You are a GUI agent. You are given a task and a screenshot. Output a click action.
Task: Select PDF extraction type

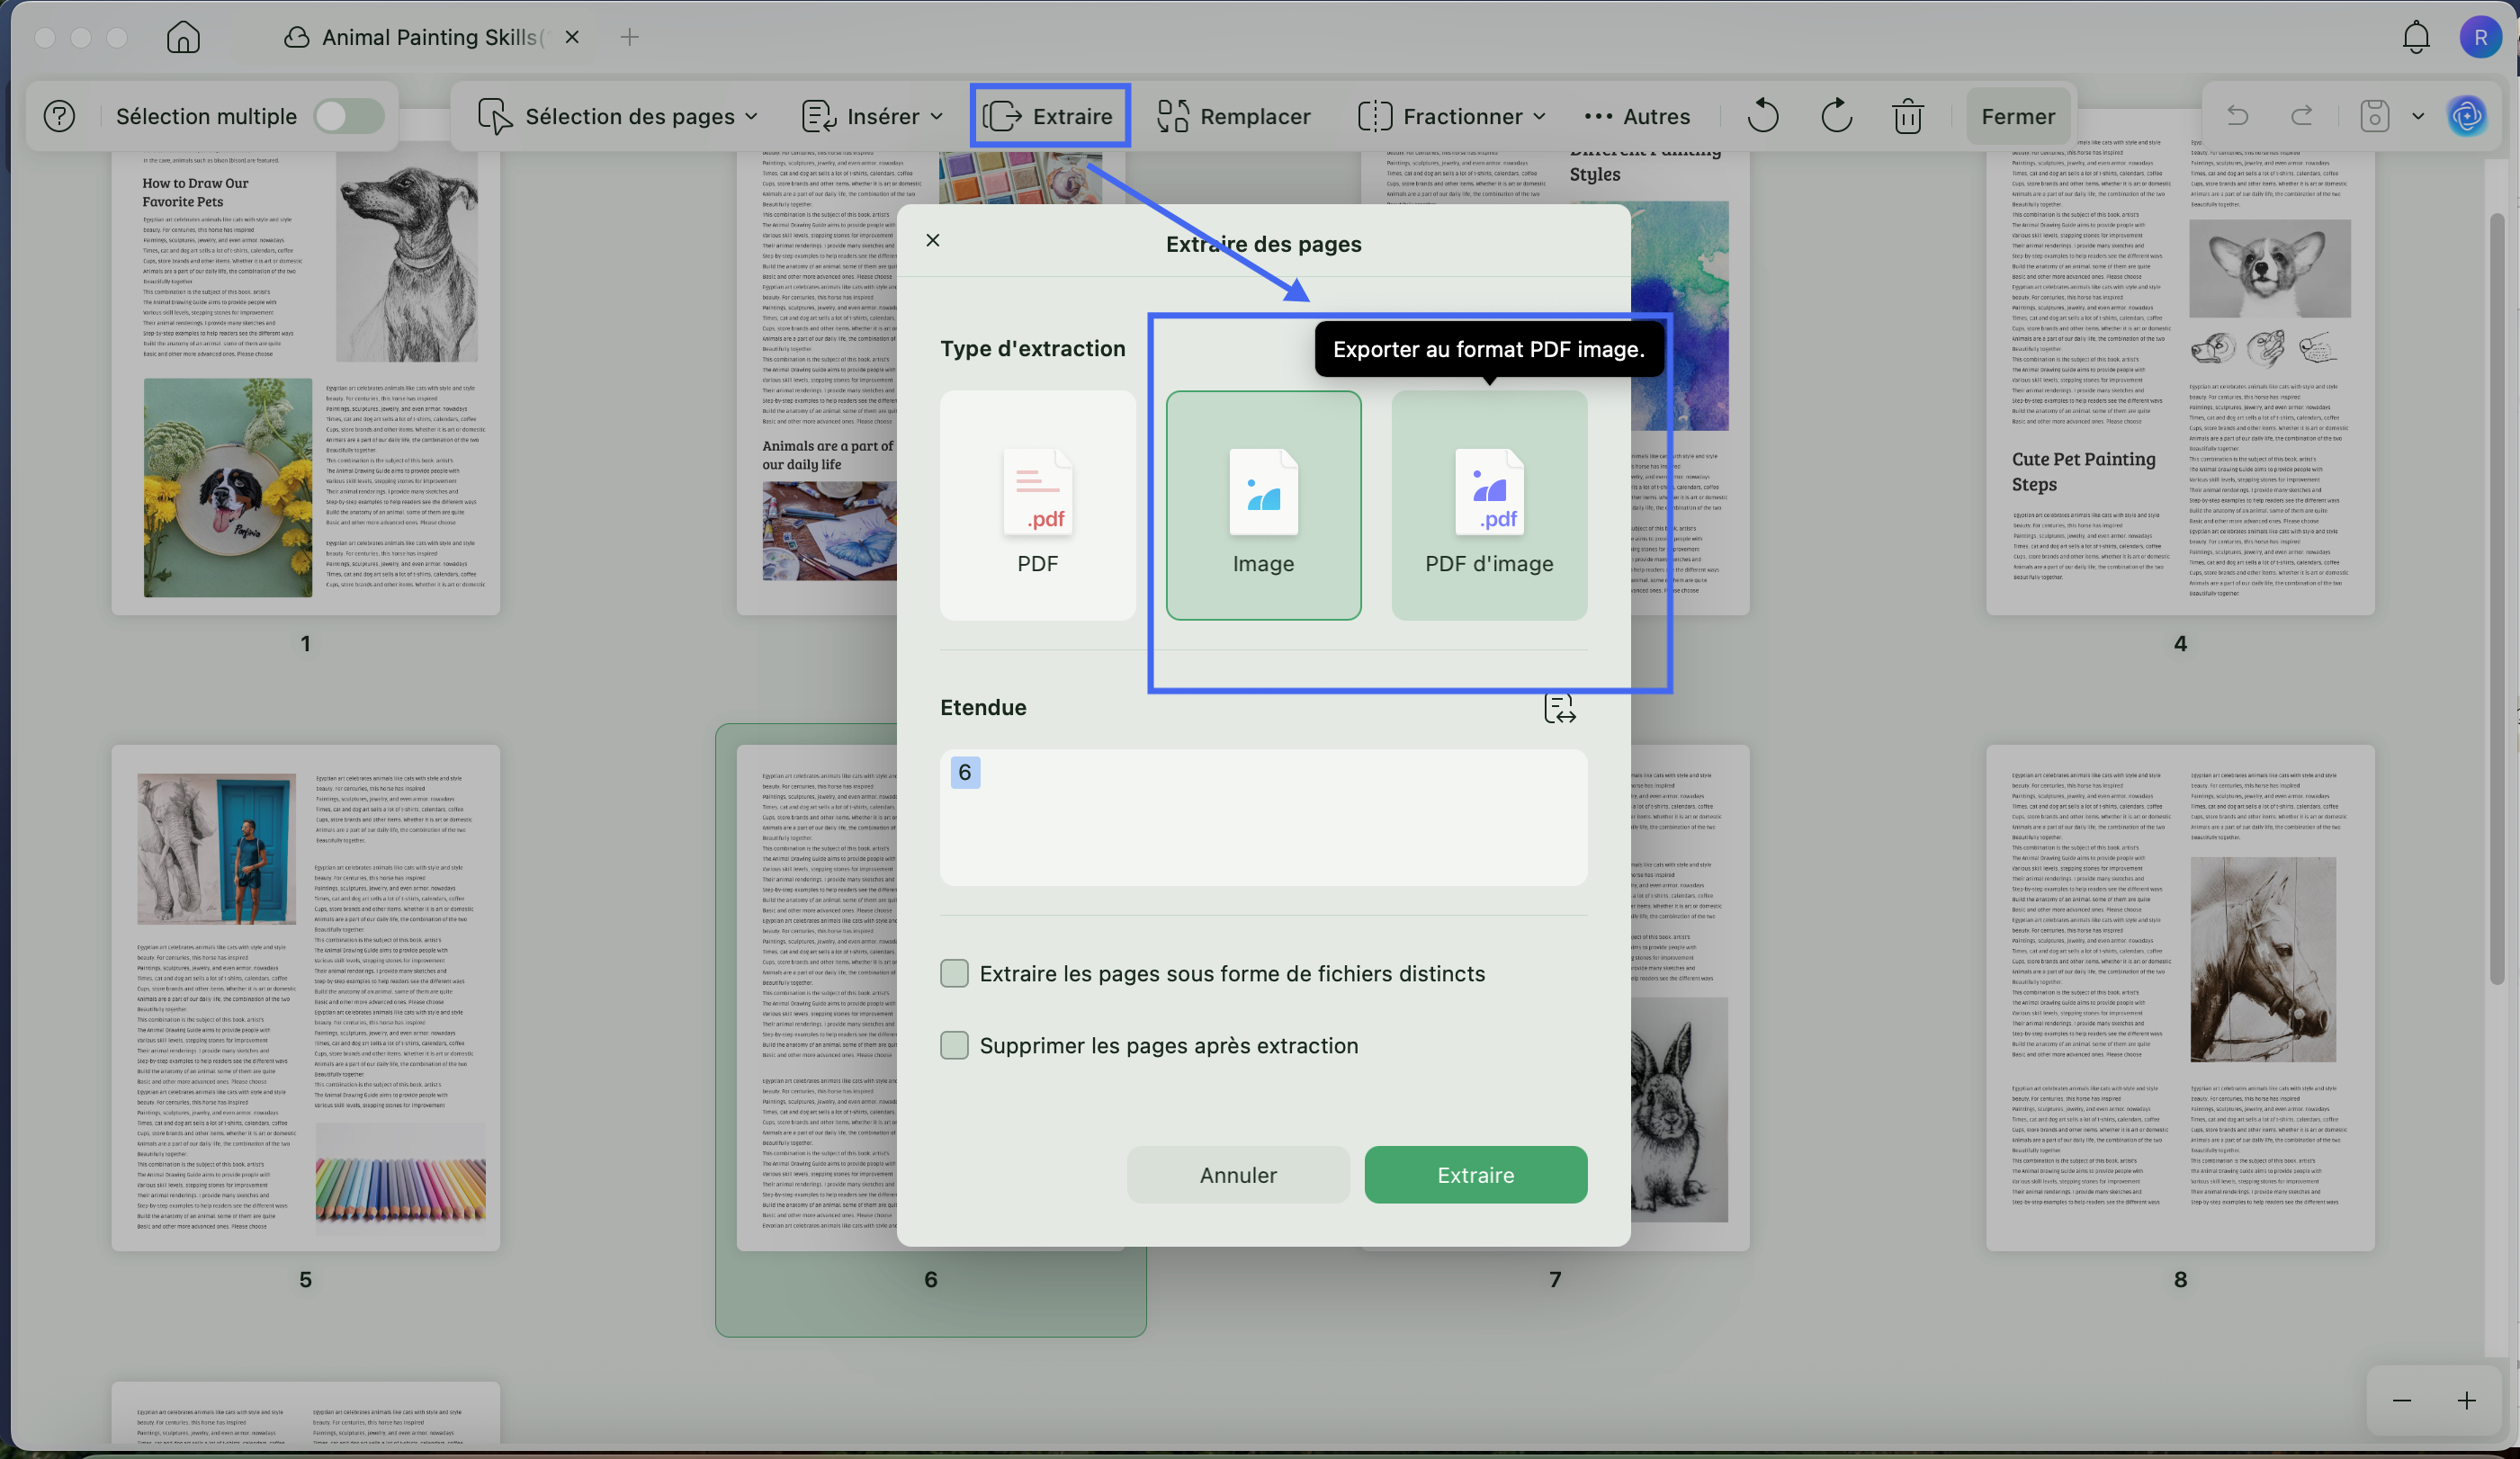1037,505
